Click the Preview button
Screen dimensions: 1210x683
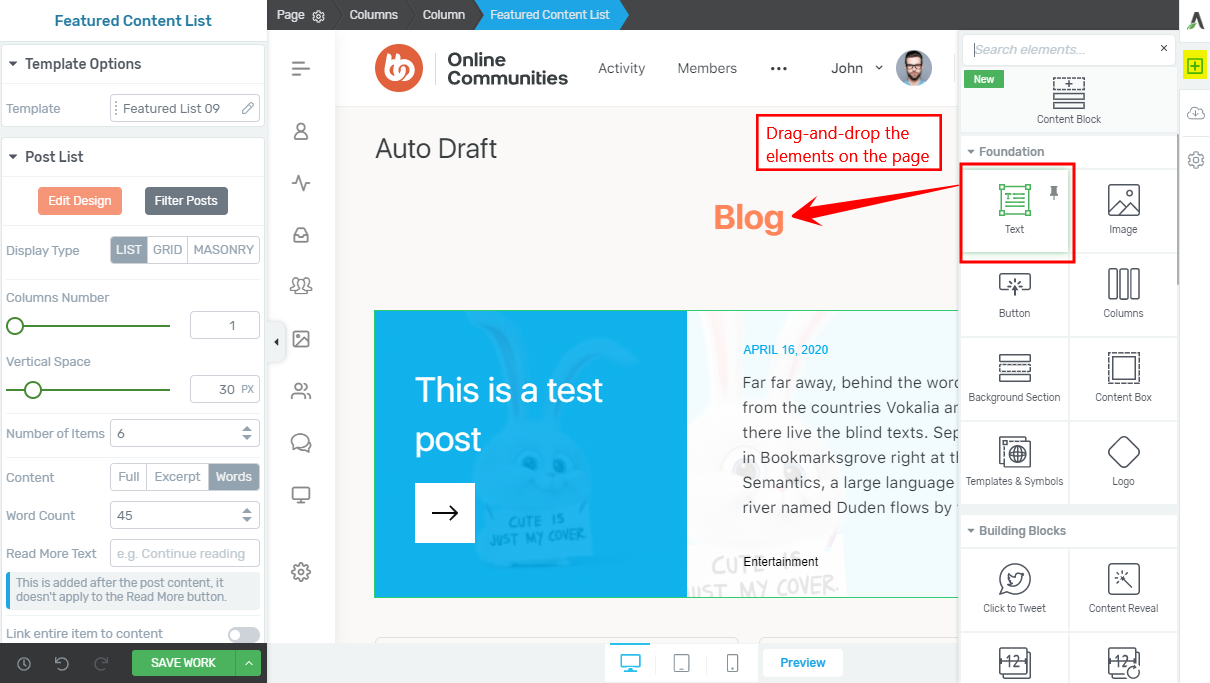pos(802,662)
